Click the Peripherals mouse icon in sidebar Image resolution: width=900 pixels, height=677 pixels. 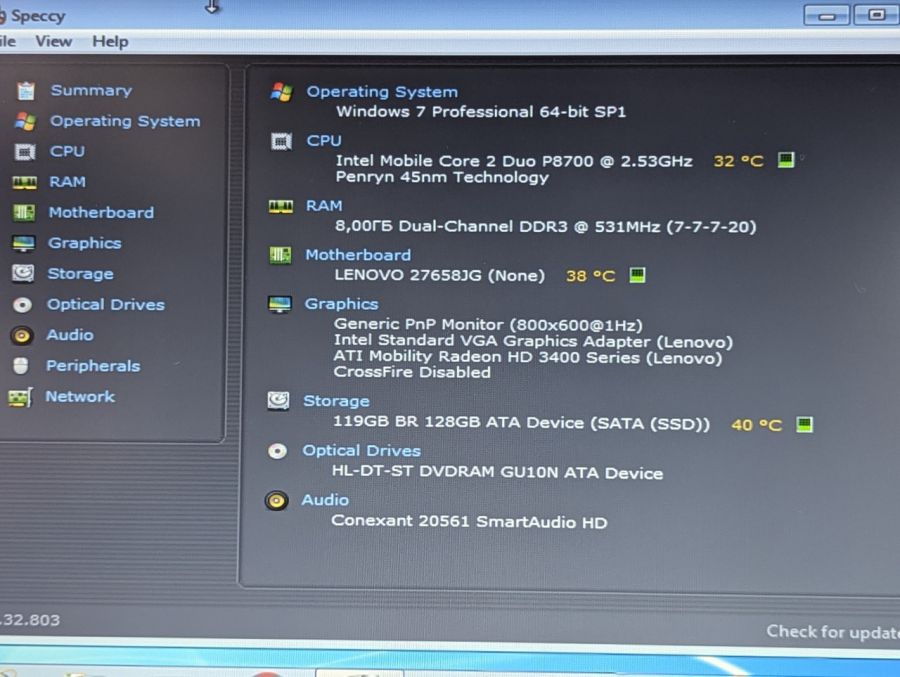[21, 366]
